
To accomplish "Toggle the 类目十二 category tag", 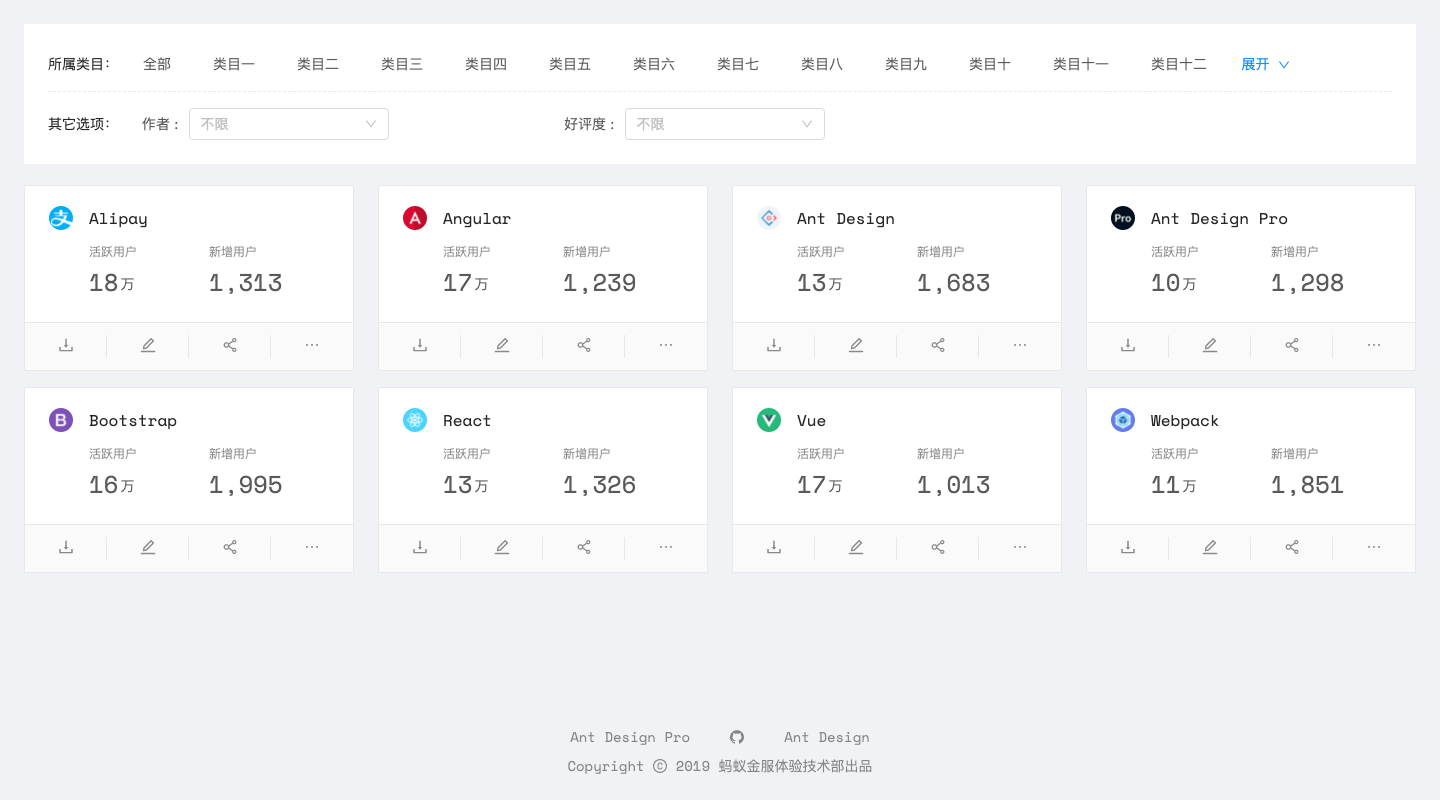I will coord(1179,64).
